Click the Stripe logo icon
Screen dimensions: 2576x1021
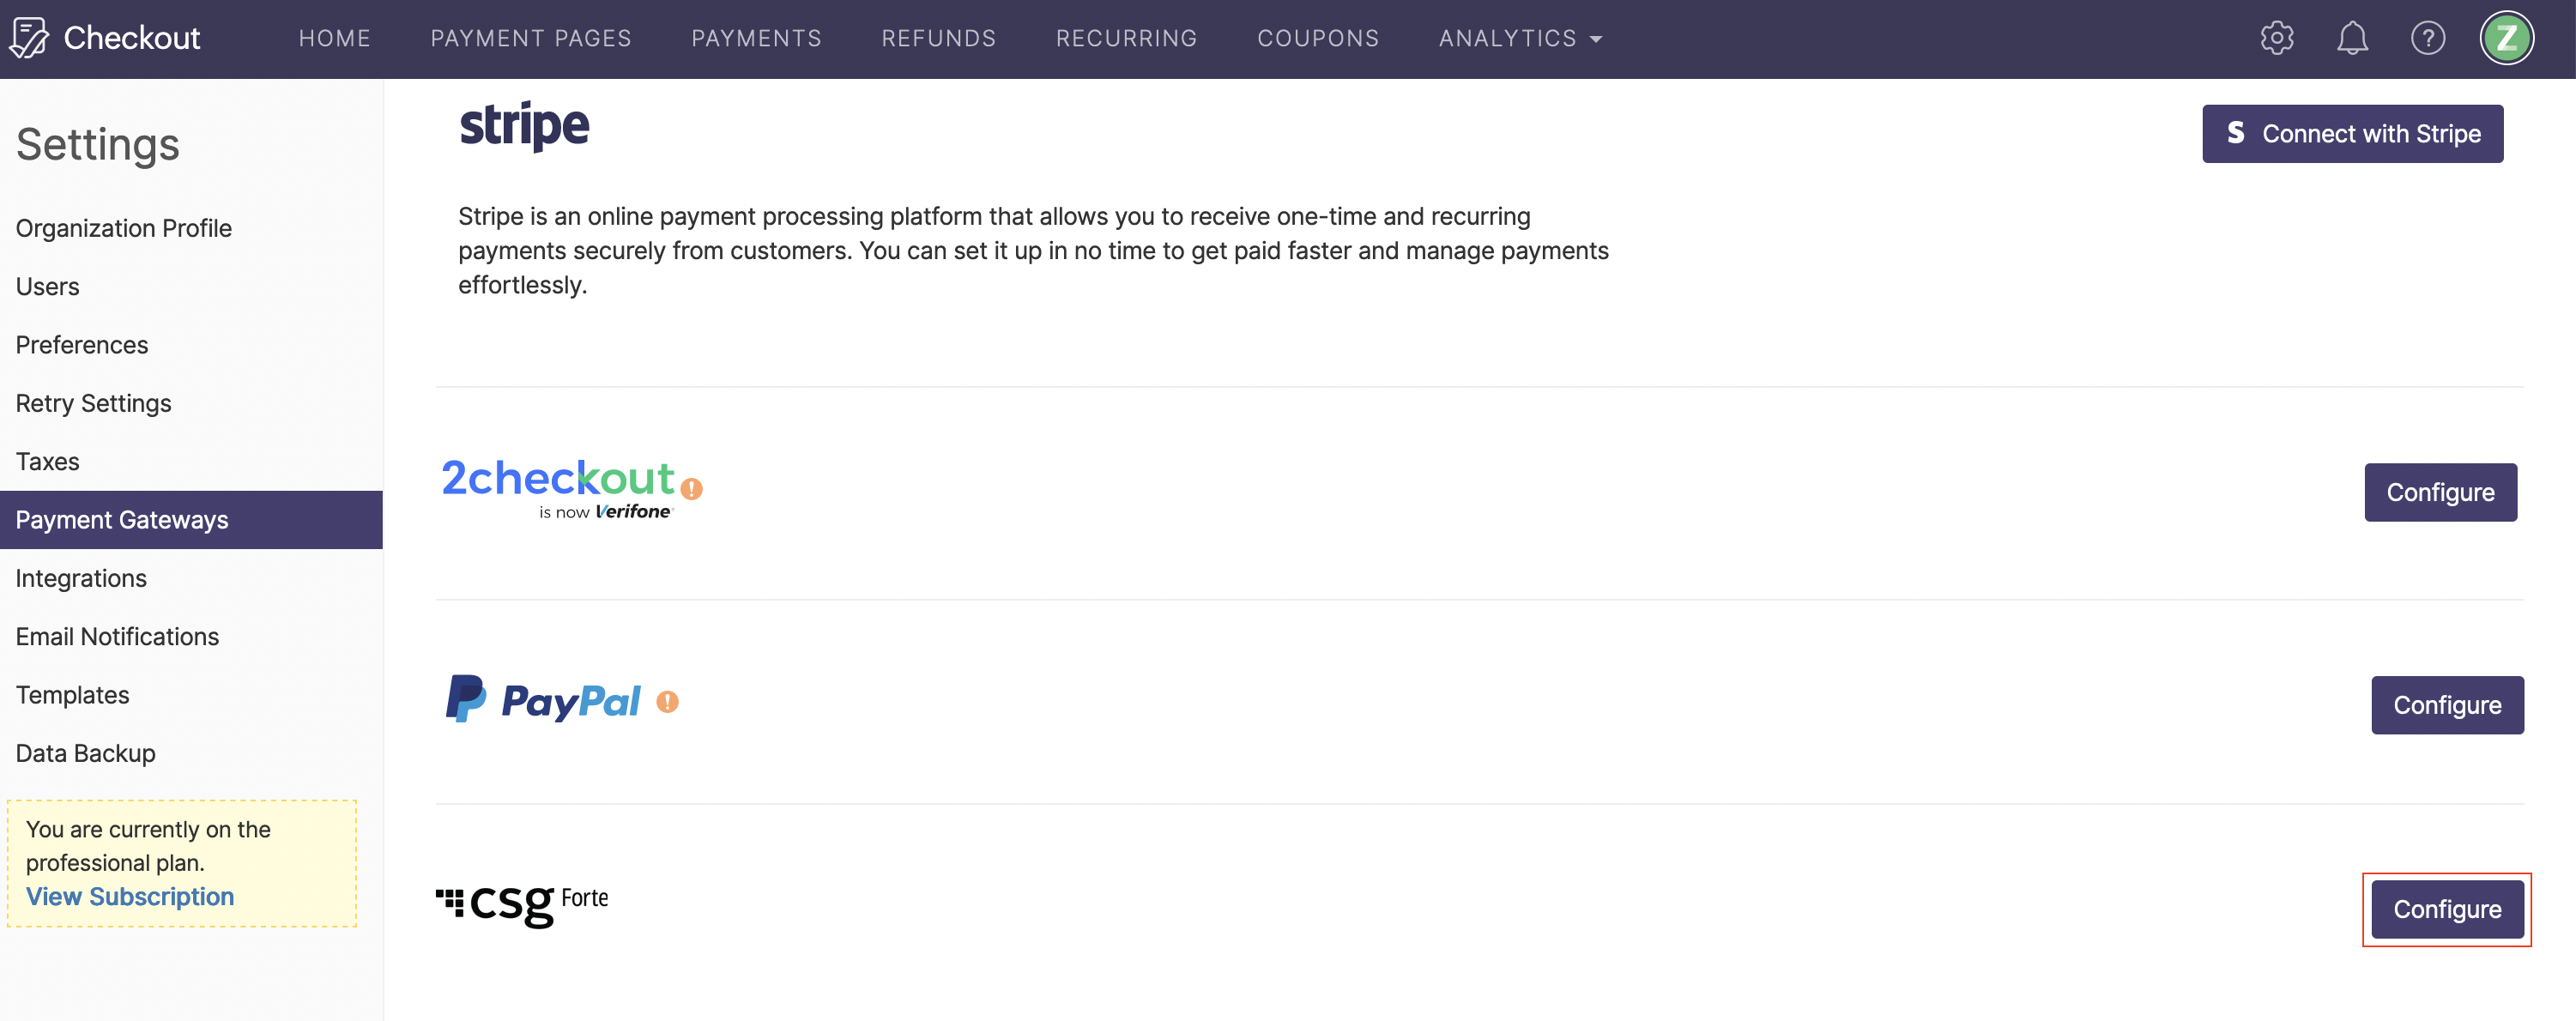[x=524, y=126]
